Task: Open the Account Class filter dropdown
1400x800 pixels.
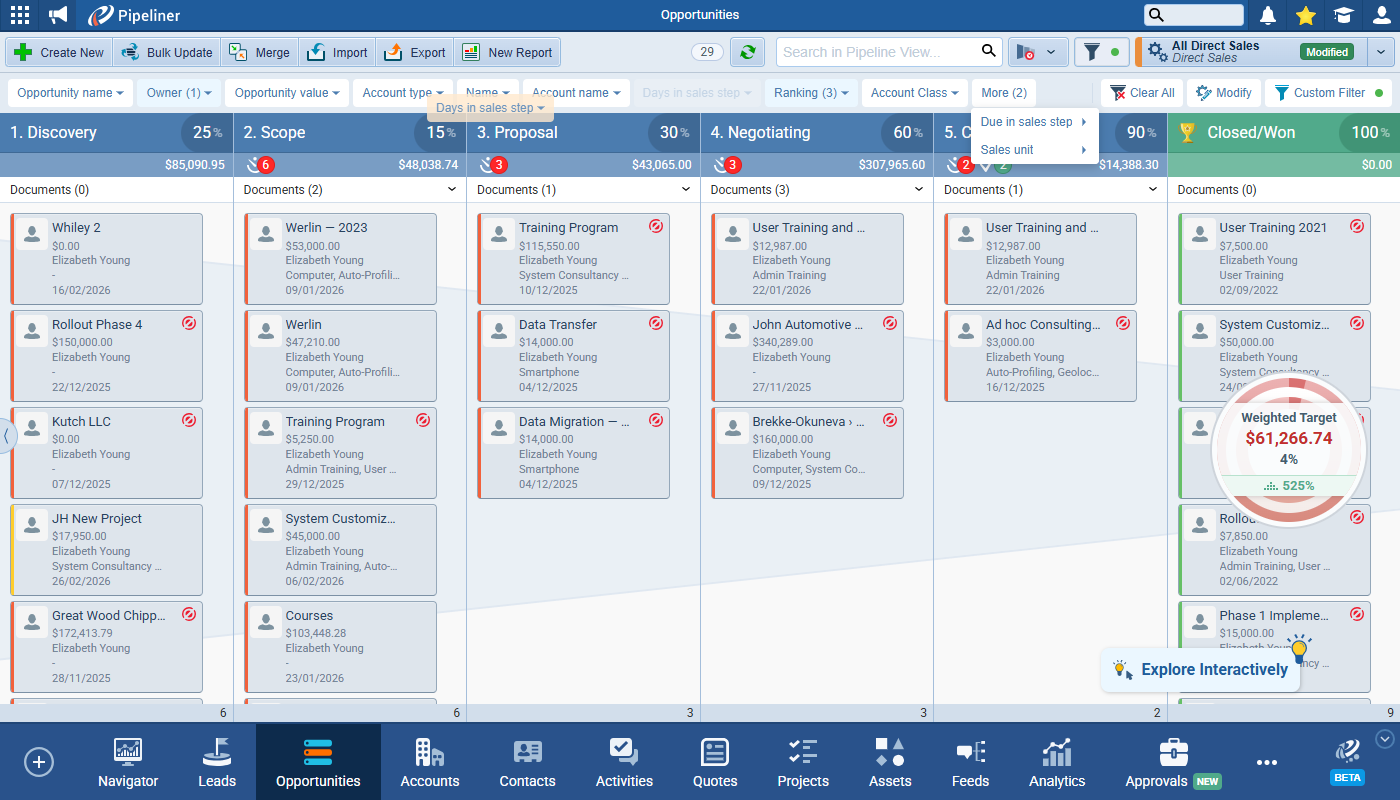Action: (914, 93)
